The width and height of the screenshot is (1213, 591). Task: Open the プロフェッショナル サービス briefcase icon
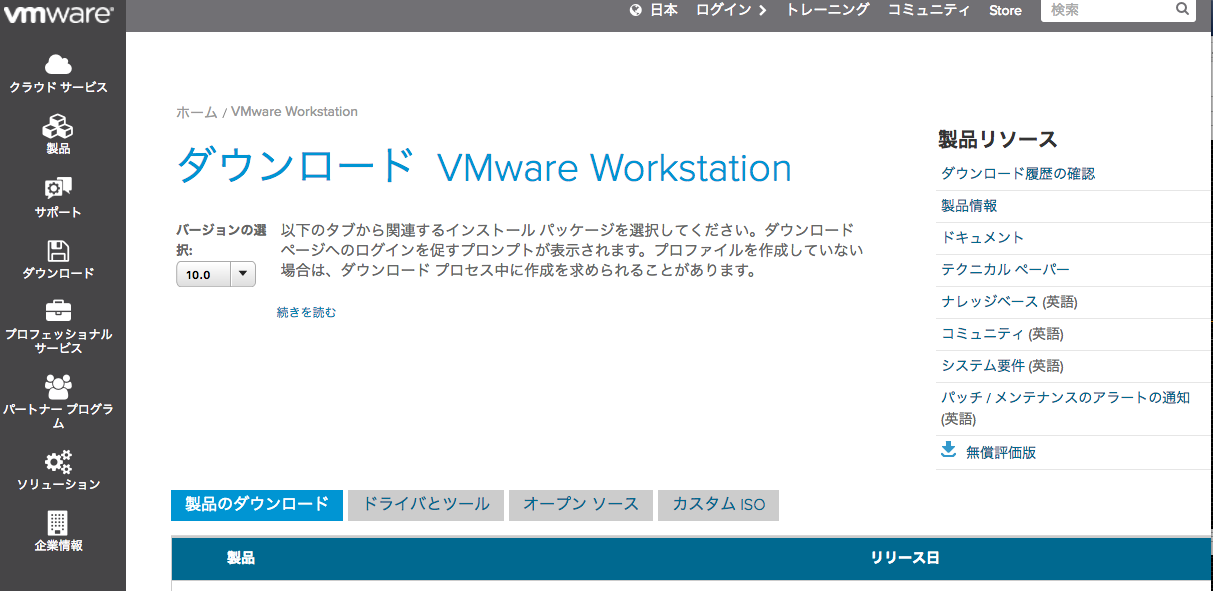(x=58, y=311)
